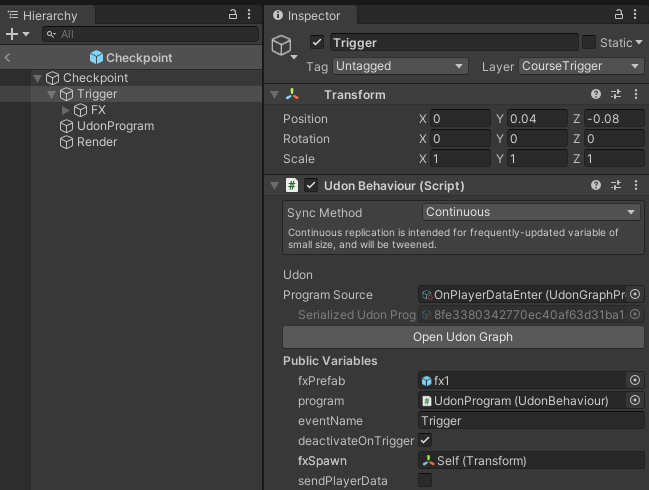Collapse the Udon Behaviour component foldout
Viewport: 649px width, 490px height.
[274, 186]
